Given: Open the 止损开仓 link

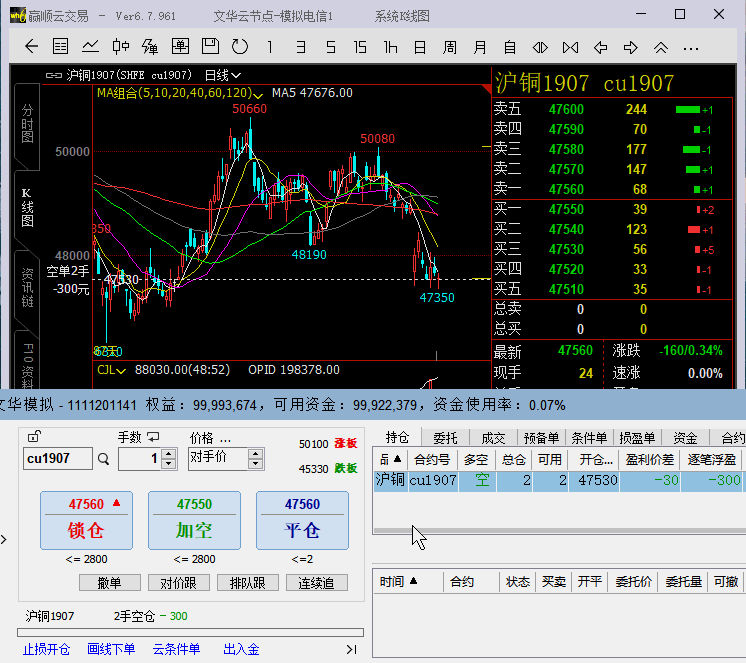Looking at the screenshot, I should [47, 649].
